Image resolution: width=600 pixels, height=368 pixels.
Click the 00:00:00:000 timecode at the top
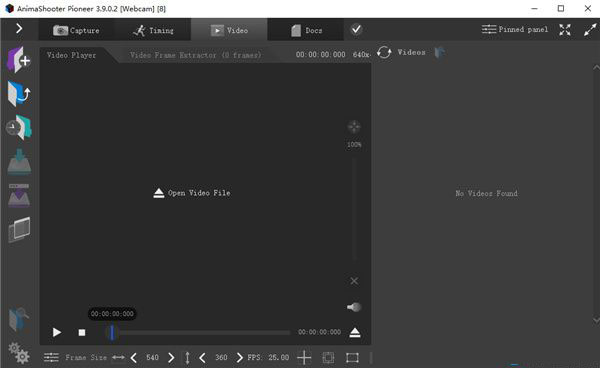(320, 55)
